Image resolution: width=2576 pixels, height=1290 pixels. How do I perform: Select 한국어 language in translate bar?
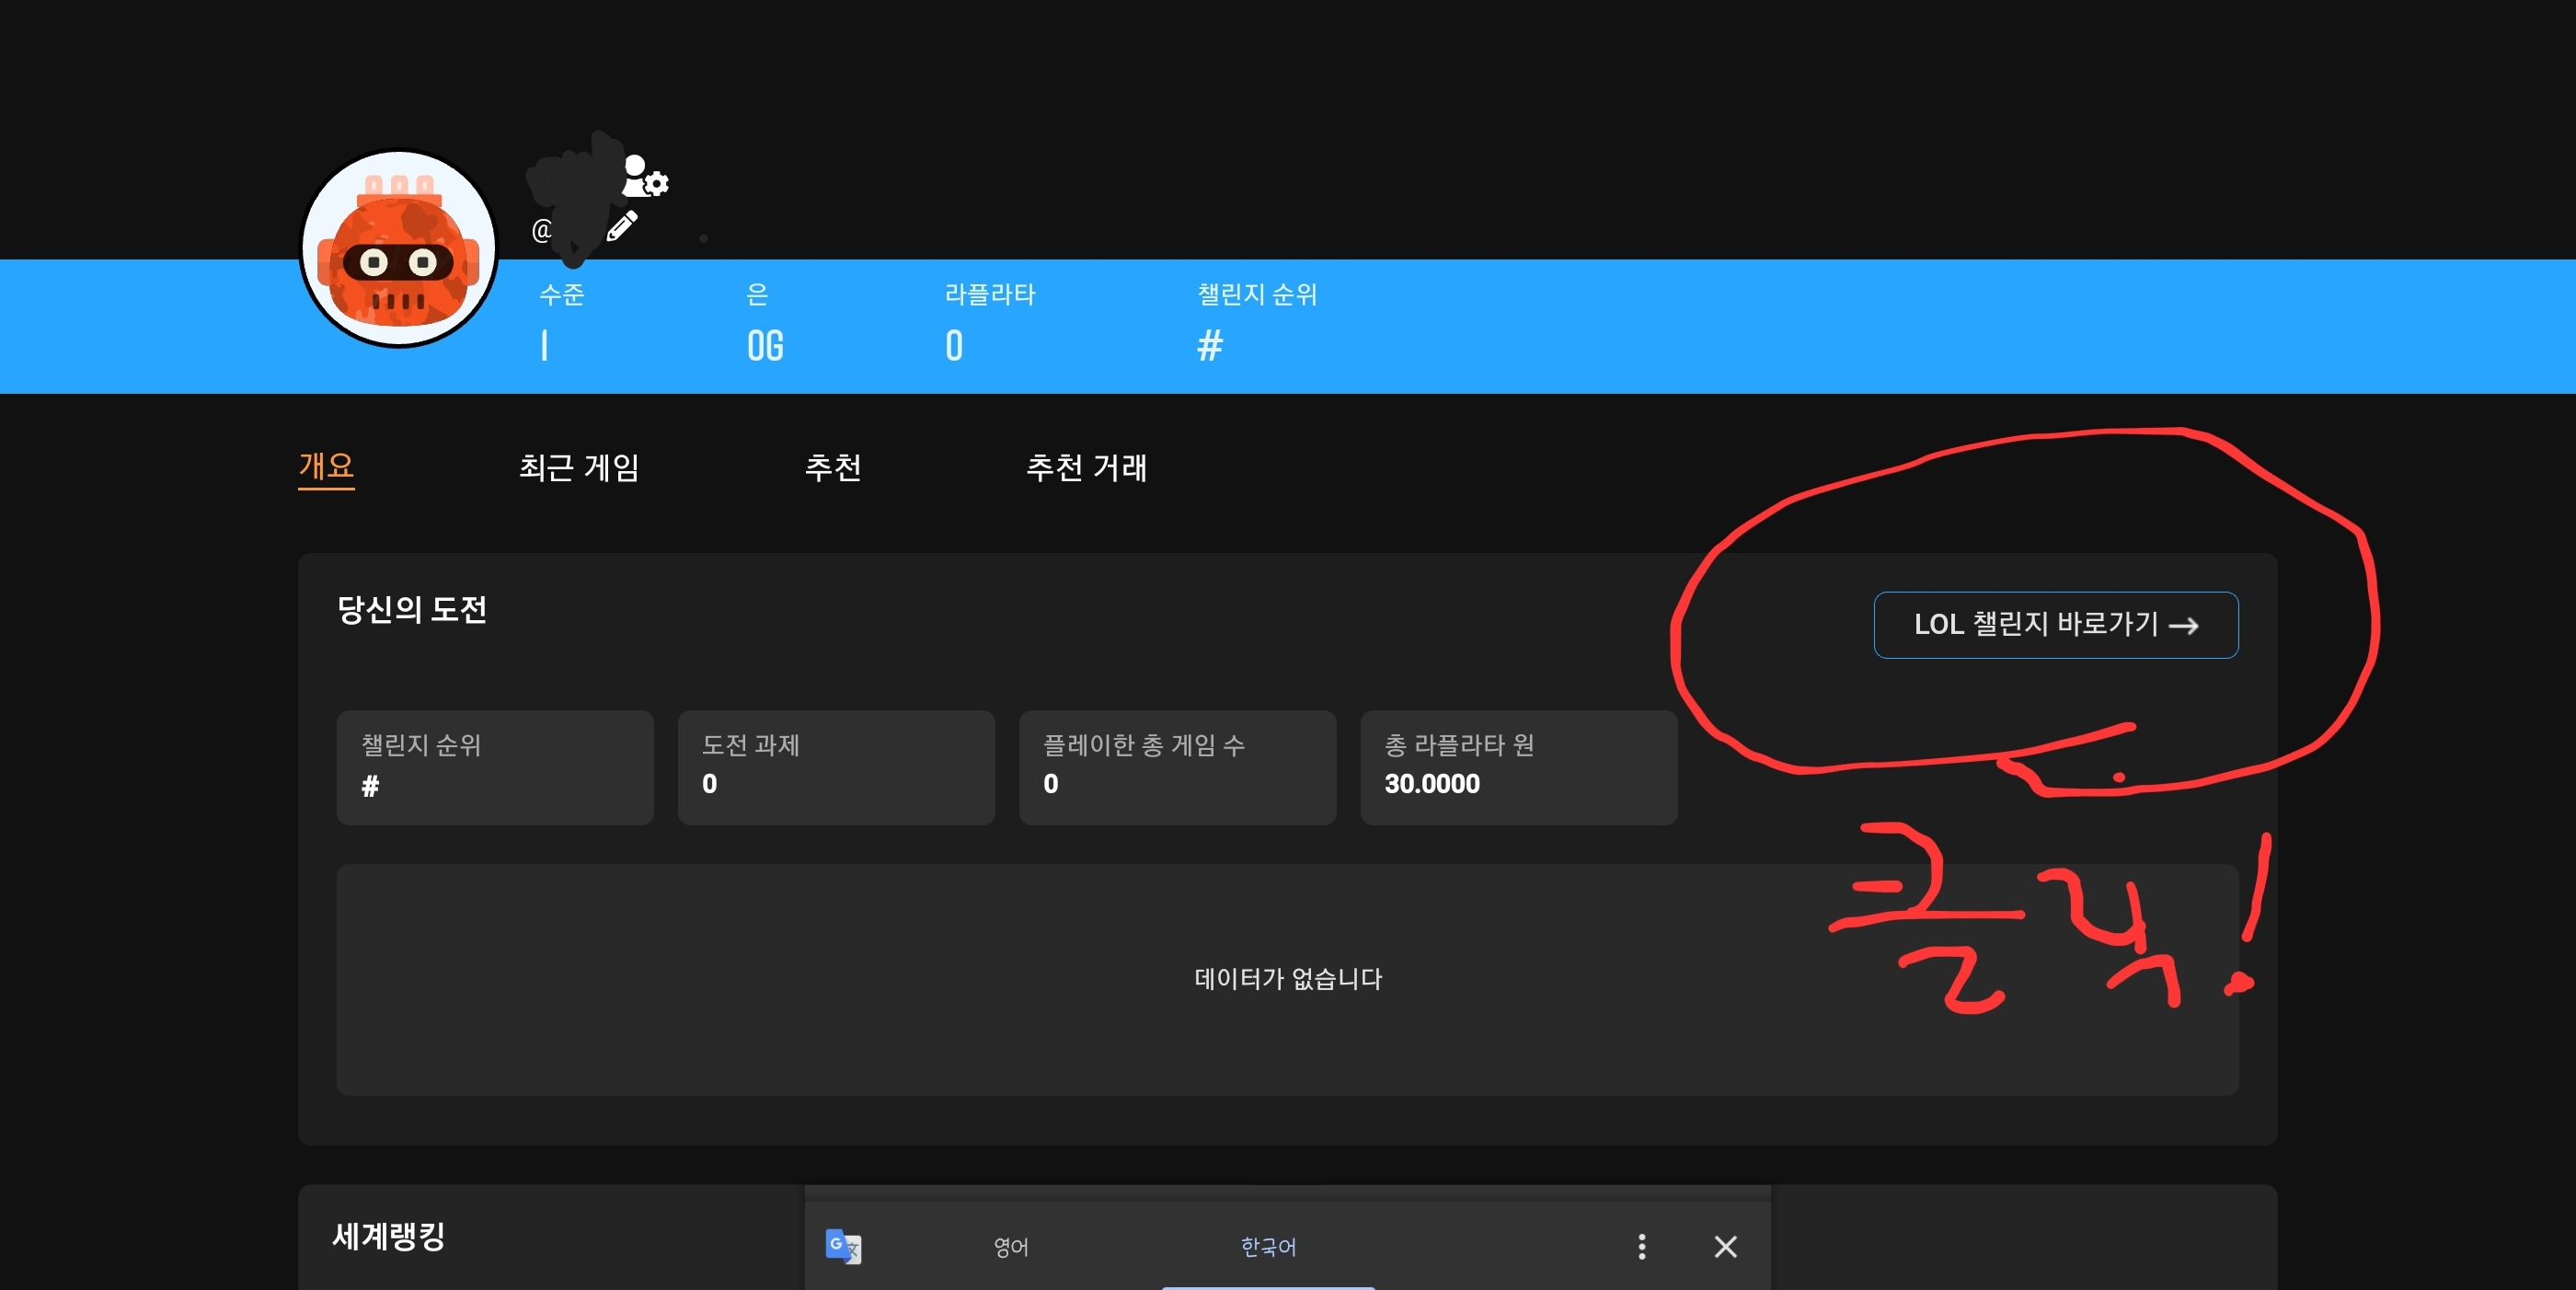pos(1268,1246)
